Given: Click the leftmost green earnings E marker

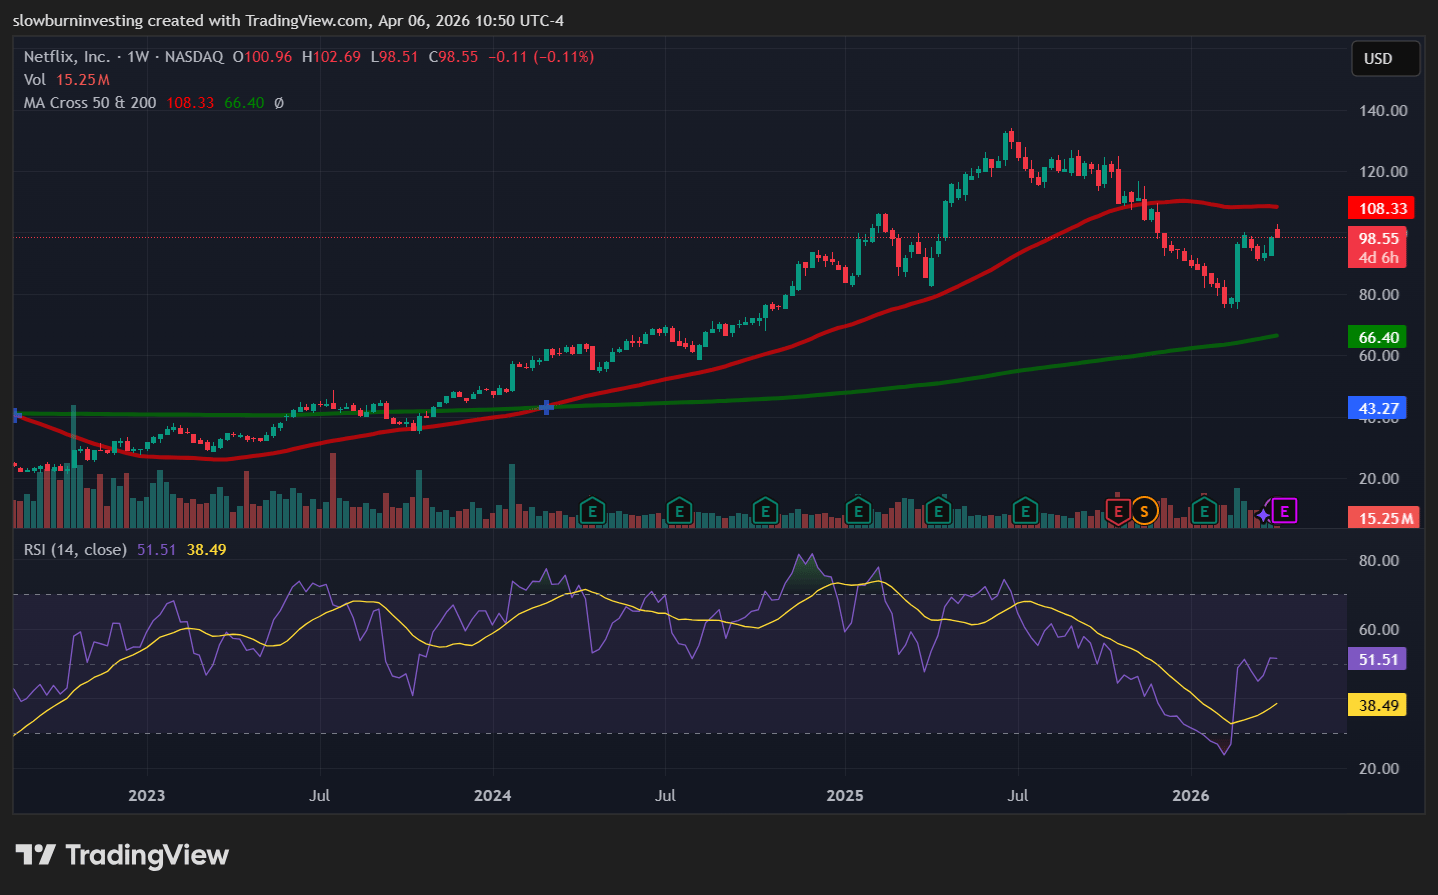Looking at the screenshot, I should 592,512.
